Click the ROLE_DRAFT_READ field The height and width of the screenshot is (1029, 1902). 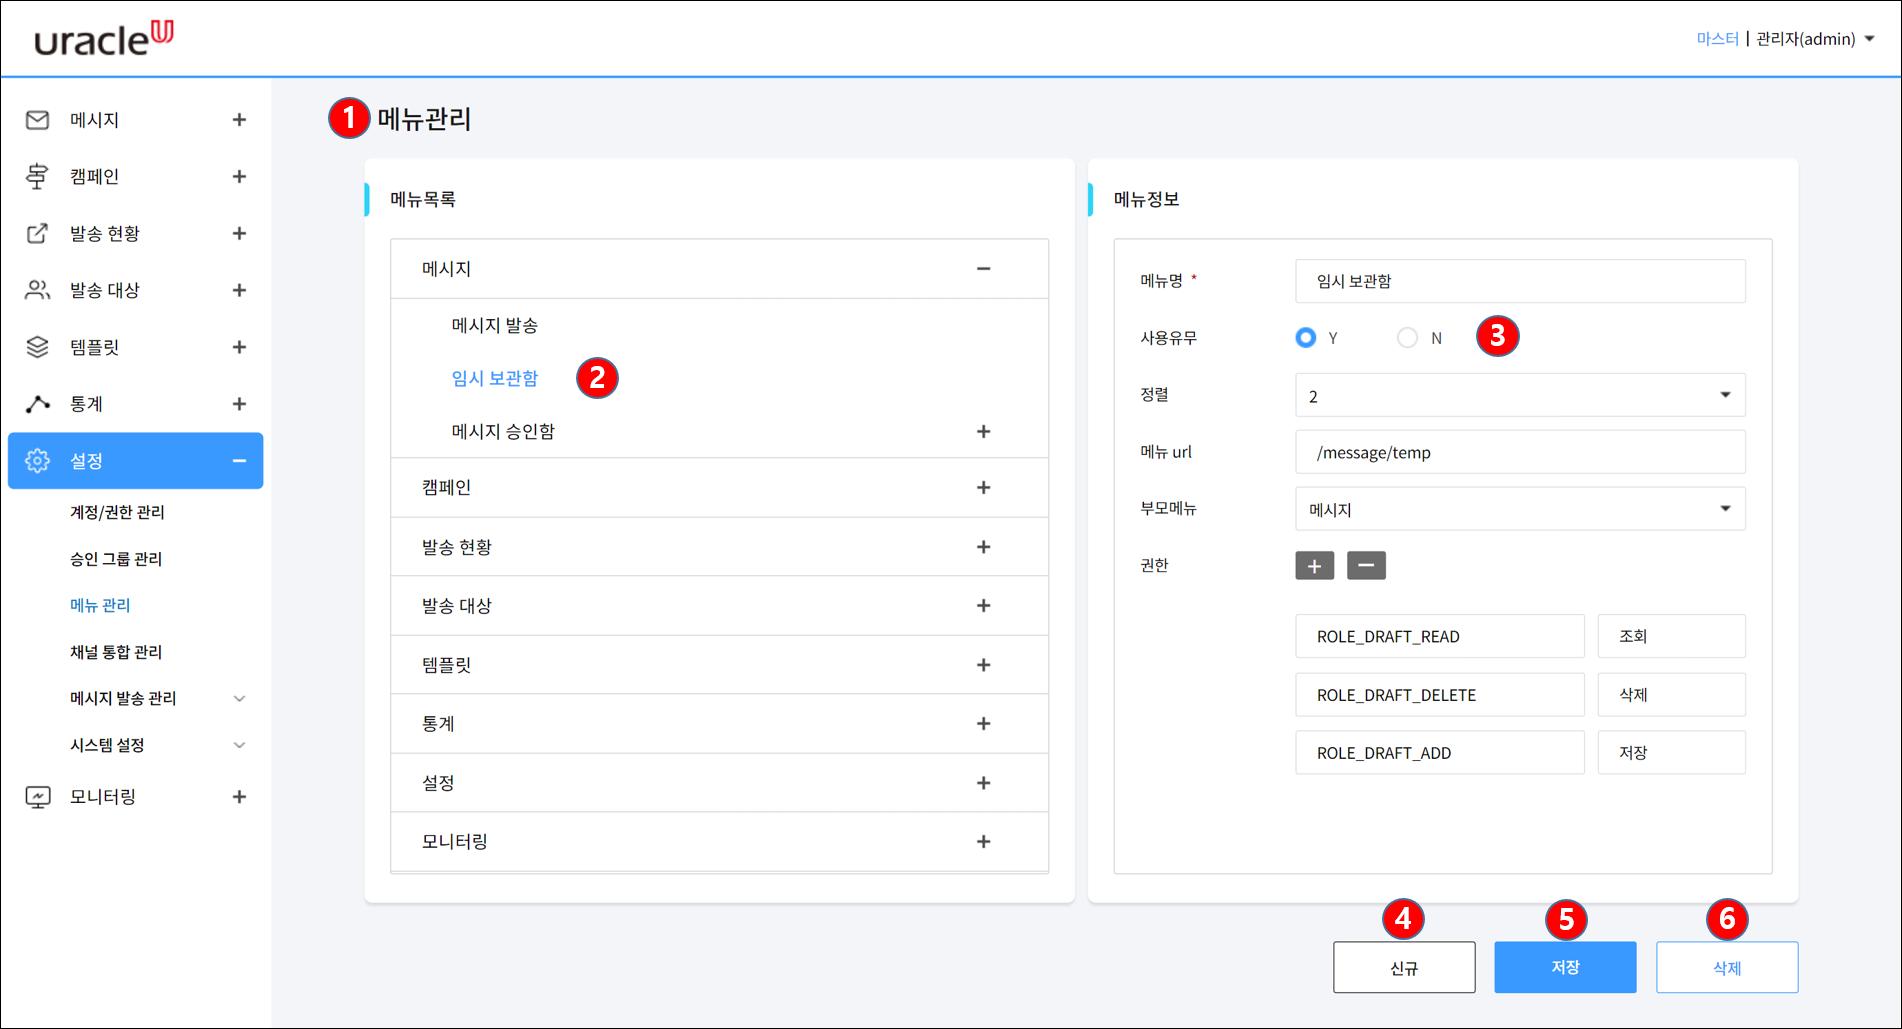[x=1440, y=636]
